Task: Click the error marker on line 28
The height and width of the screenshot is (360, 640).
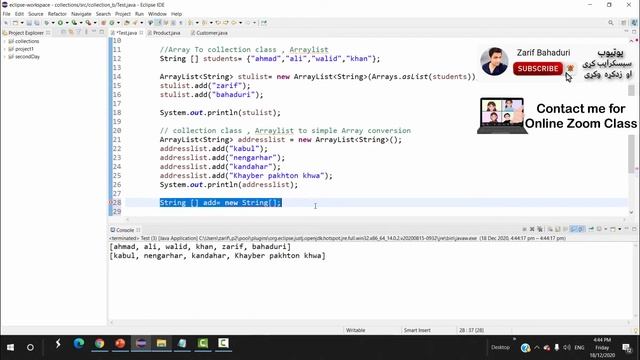Action: pos(110,202)
